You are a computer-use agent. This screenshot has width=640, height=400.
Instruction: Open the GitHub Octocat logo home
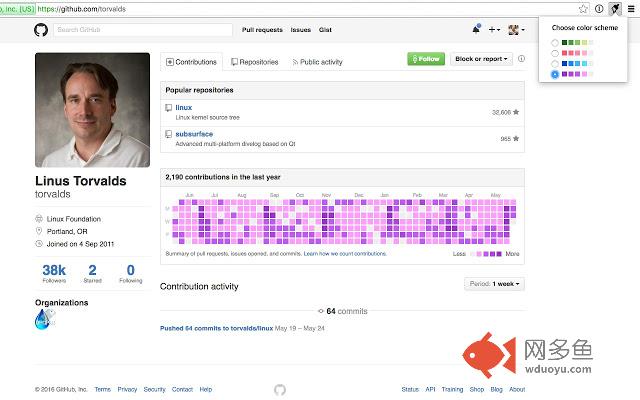coord(41,30)
